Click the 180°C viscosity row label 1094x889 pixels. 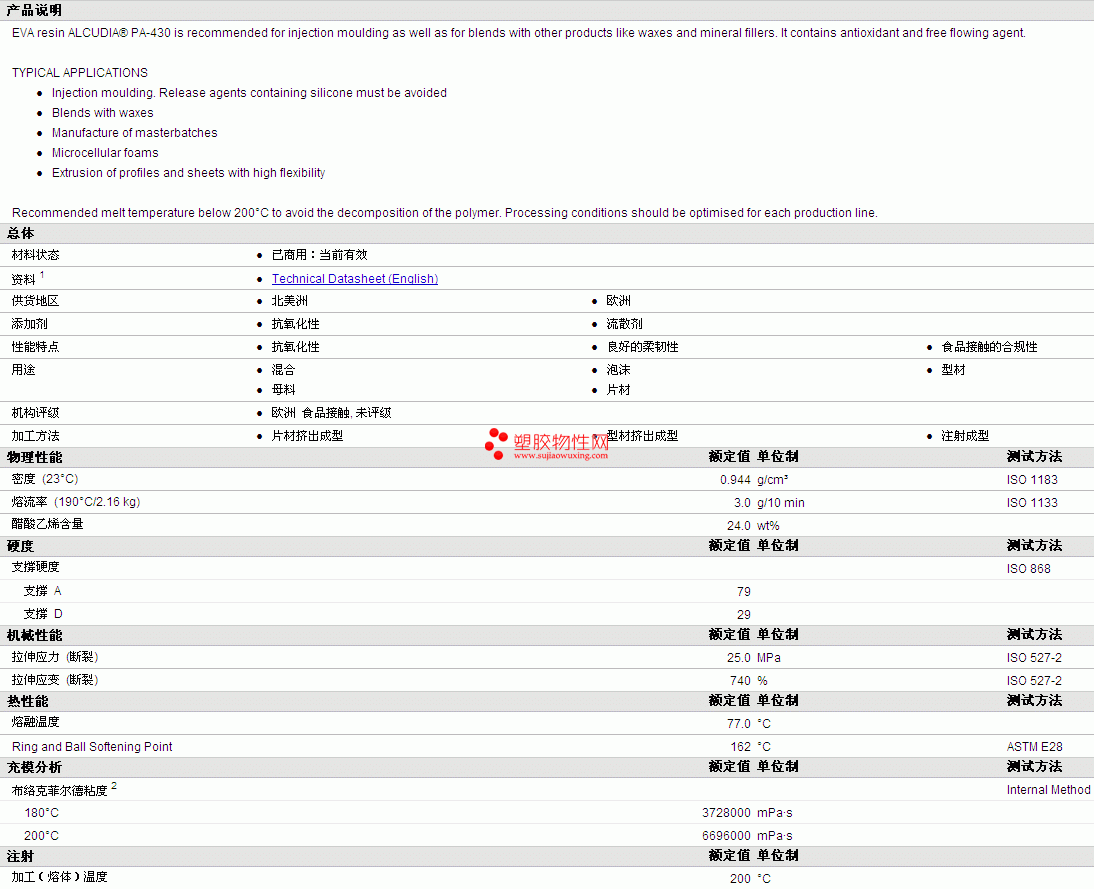pos(42,813)
